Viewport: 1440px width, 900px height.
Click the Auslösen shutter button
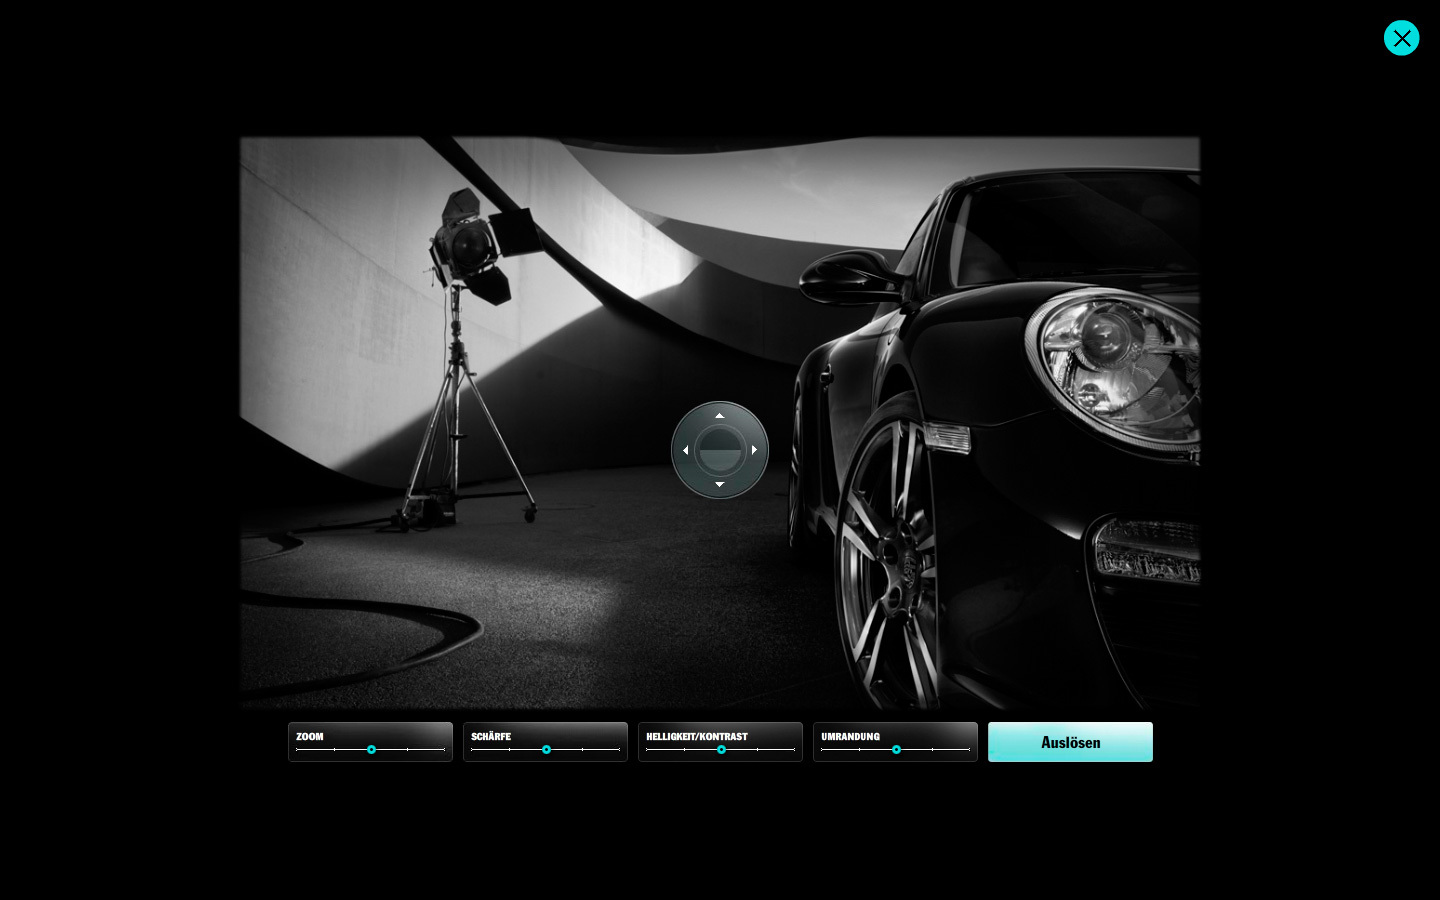(x=1070, y=742)
